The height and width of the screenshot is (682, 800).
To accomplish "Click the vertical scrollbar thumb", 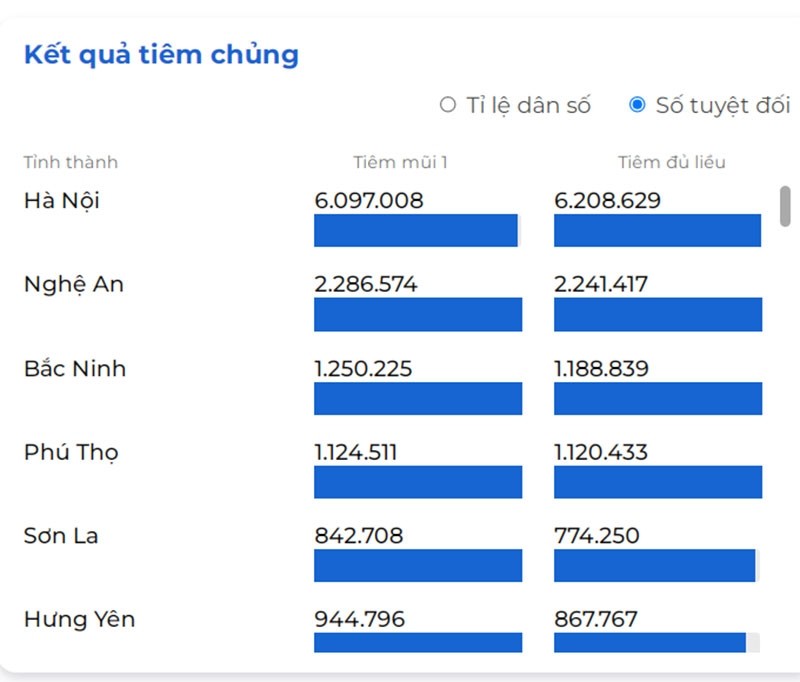I will [x=785, y=206].
